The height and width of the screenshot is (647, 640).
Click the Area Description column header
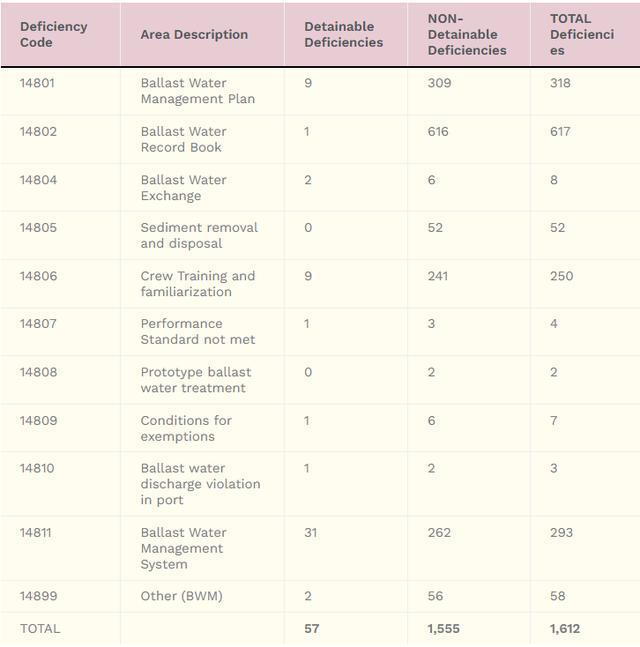(x=194, y=34)
